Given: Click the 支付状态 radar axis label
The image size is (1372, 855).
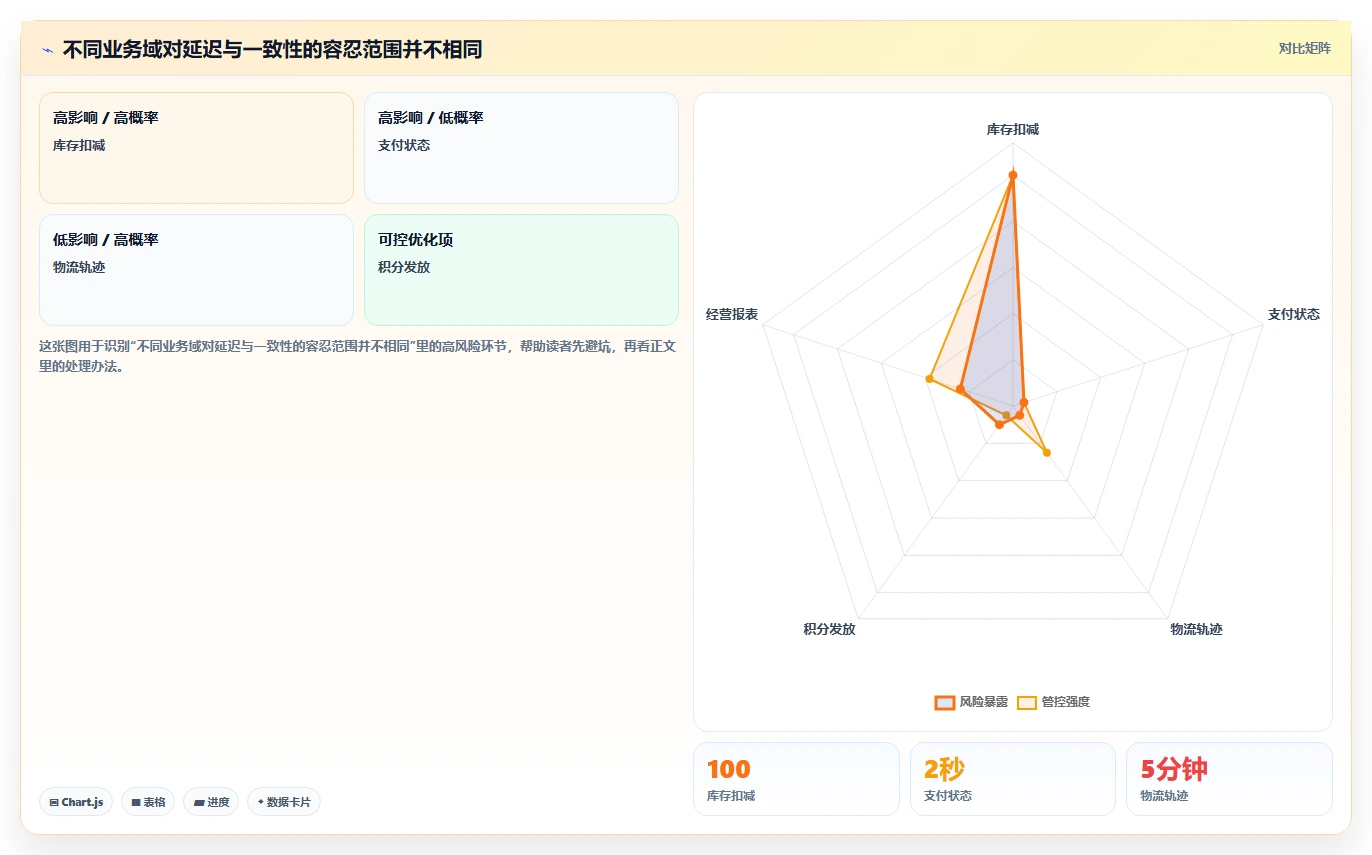Looking at the screenshot, I should pyautogui.click(x=1294, y=314).
